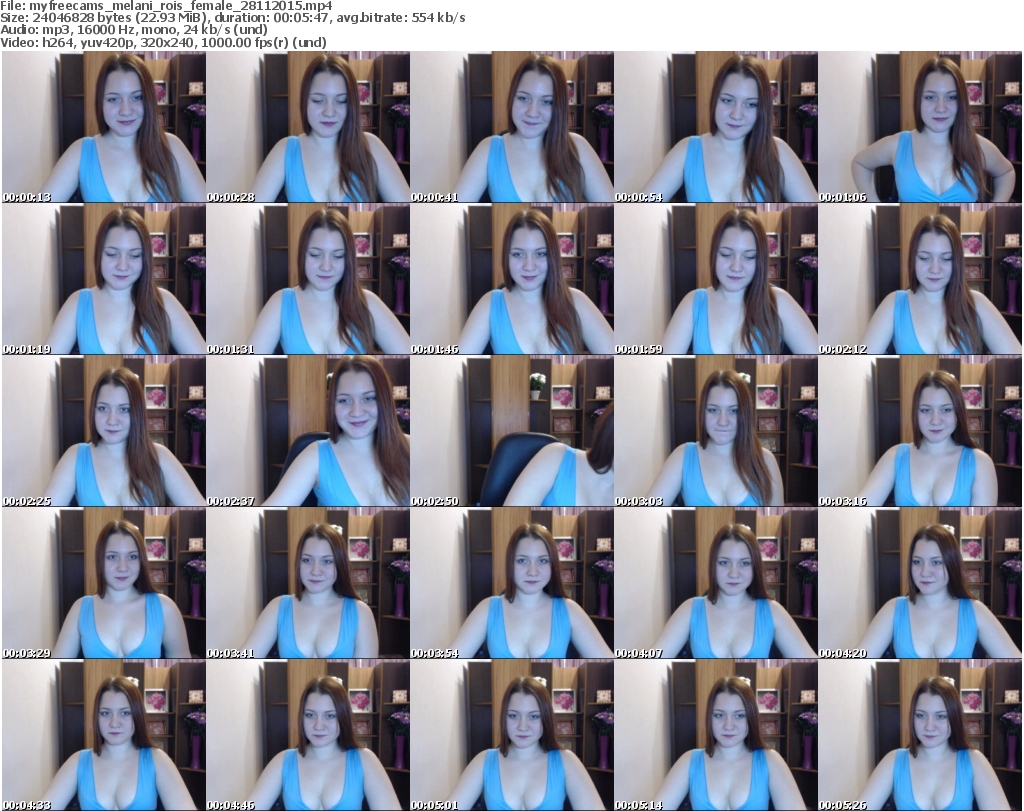The image size is (1024, 811).
Task: Select the thumbnail timestamped 00:05:14
Action: [x=716, y=735]
